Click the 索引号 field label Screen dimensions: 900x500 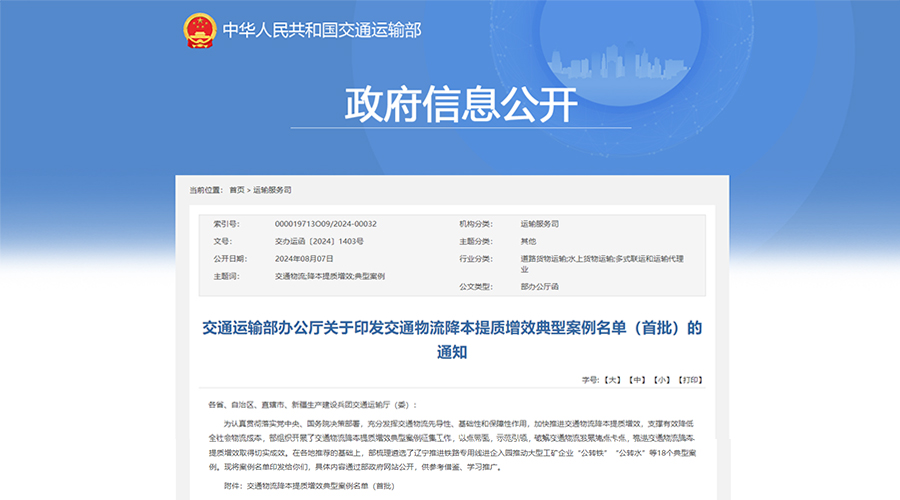point(226,224)
